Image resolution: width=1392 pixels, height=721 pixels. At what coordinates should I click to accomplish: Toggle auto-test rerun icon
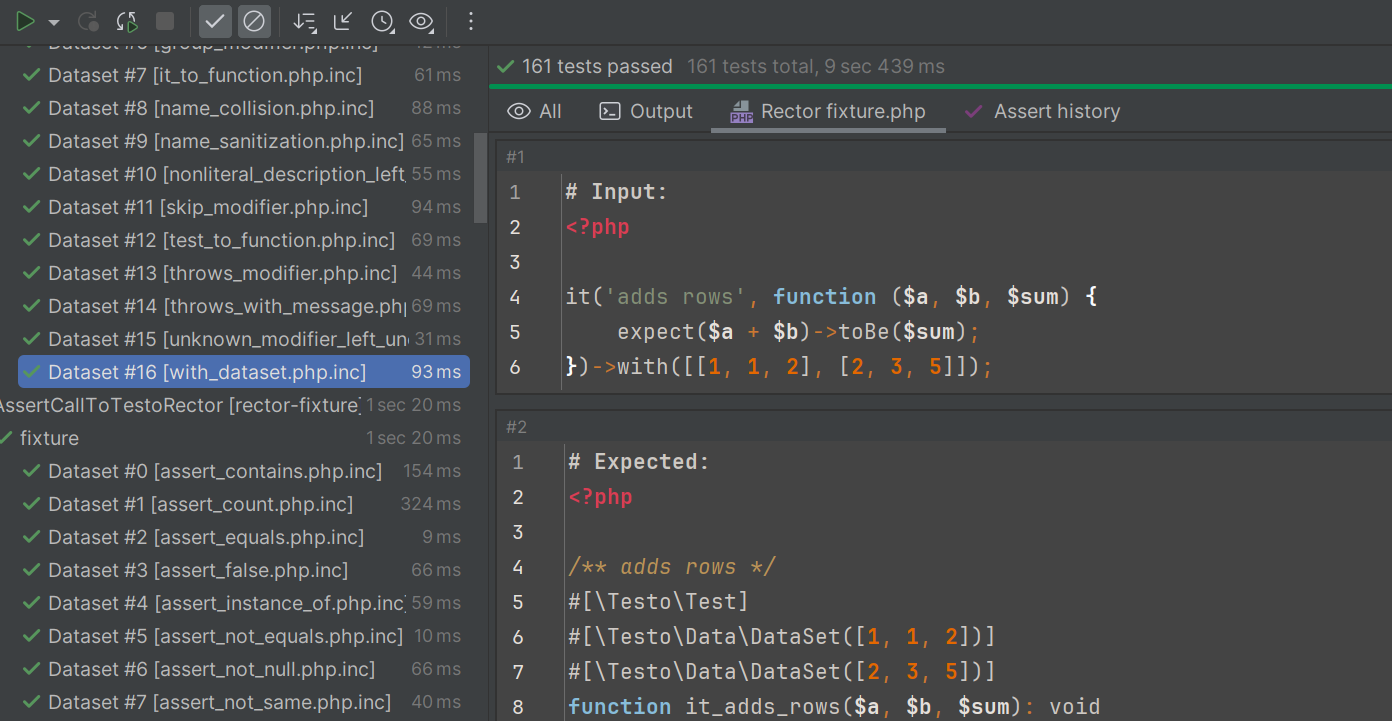pos(127,21)
